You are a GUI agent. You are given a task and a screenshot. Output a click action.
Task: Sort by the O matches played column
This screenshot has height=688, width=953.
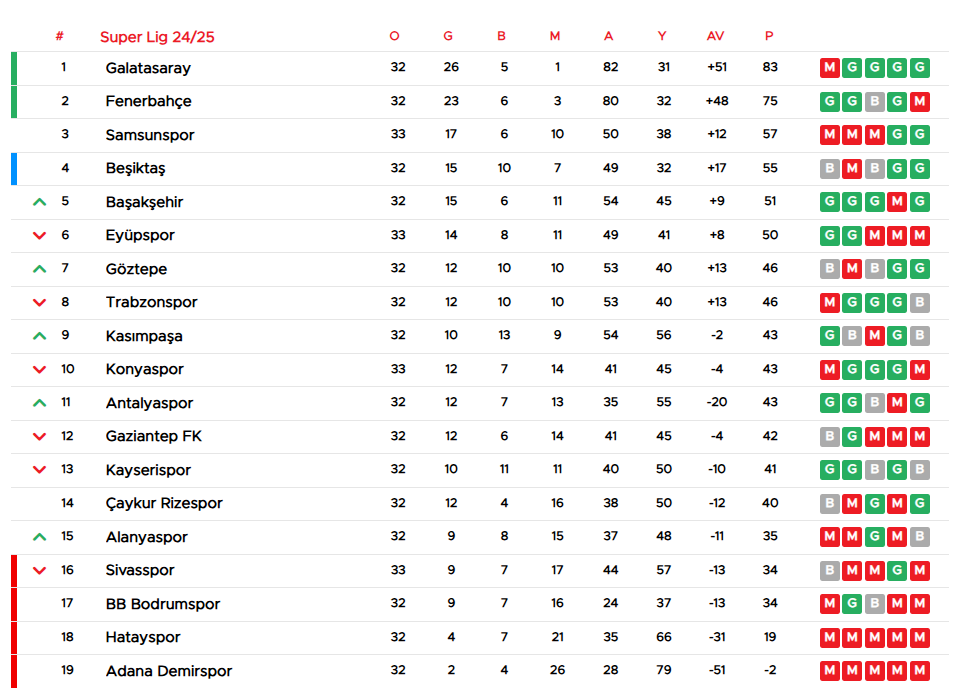pos(394,36)
